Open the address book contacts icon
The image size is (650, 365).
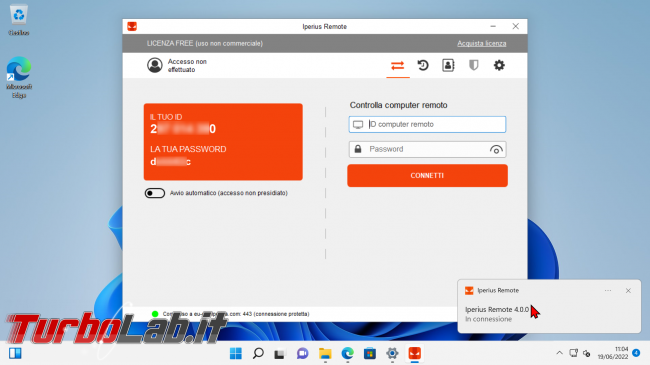pyautogui.click(x=448, y=65)
